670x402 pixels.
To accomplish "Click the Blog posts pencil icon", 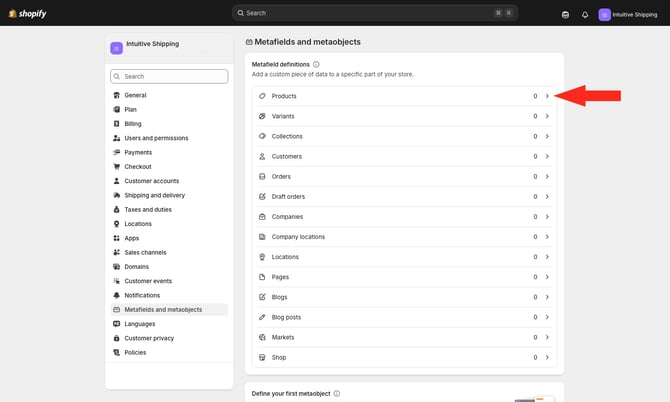I will click(262, 317).
